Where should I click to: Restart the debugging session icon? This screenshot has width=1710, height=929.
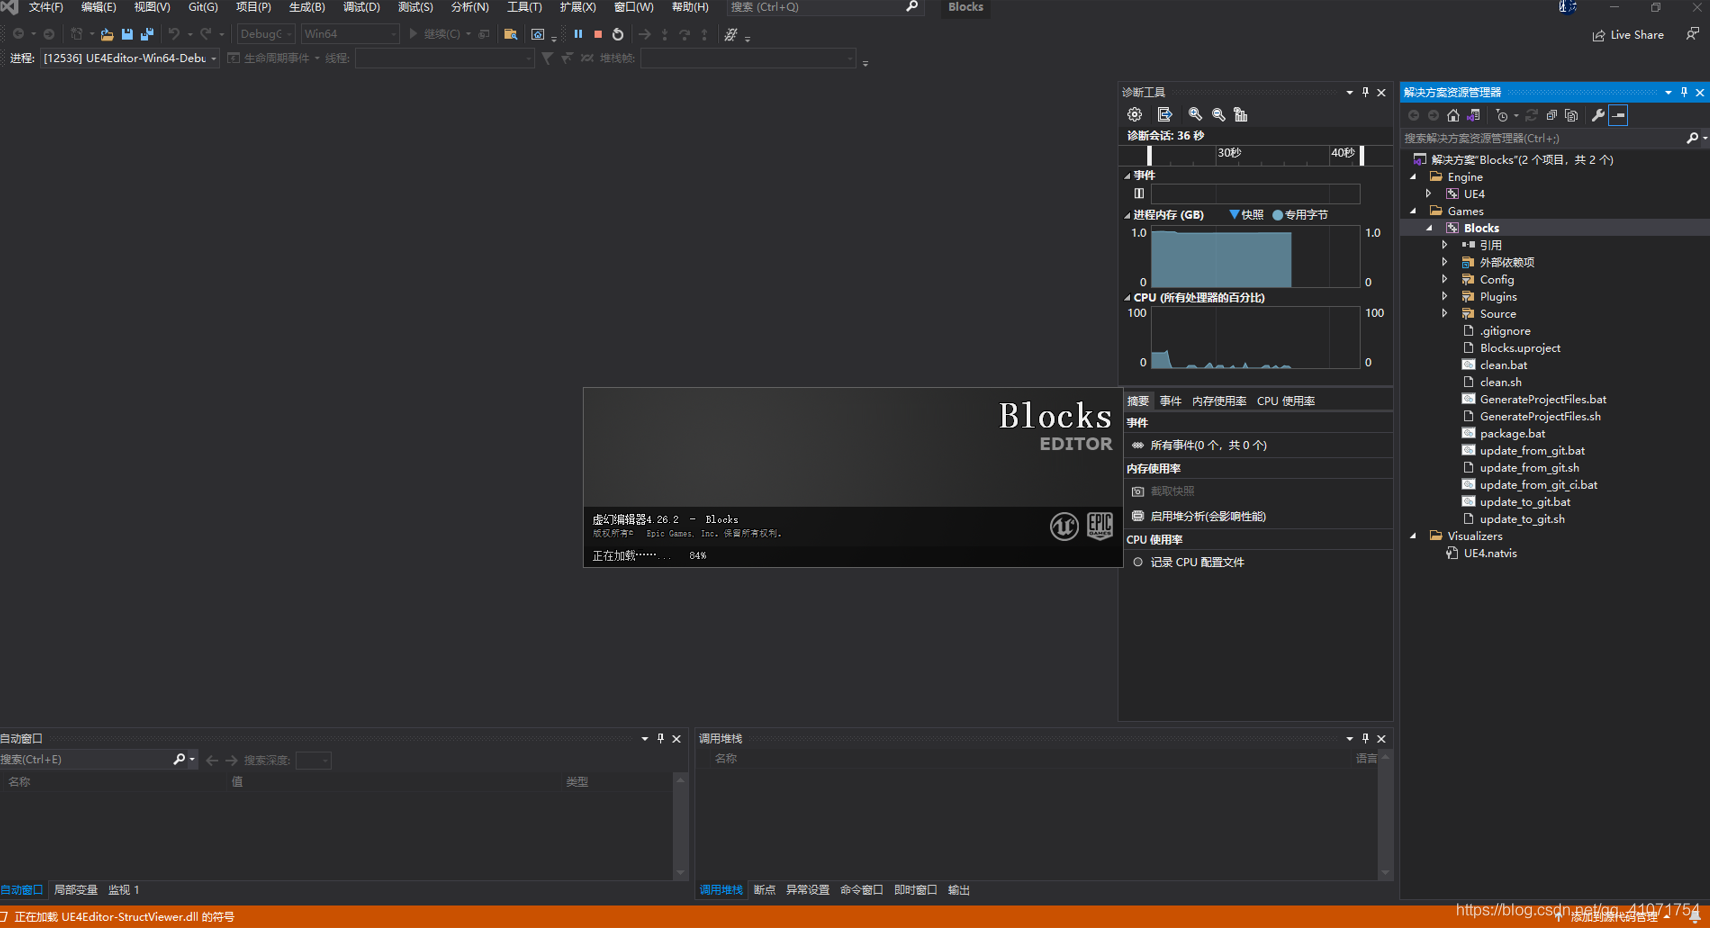click(618, 33)
